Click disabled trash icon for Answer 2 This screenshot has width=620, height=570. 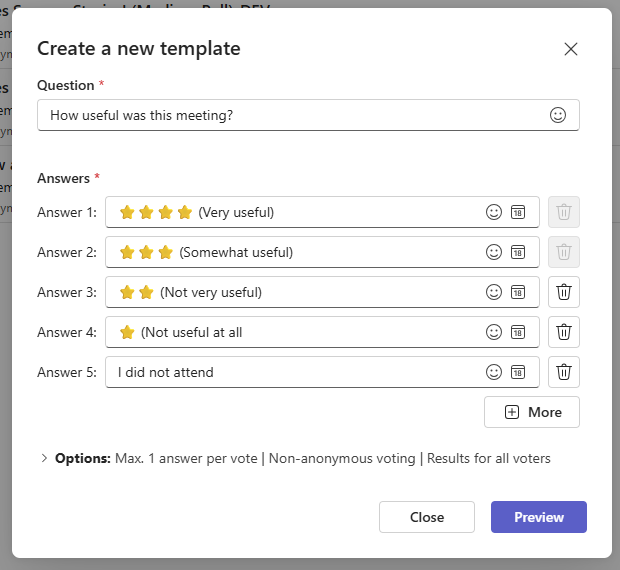(563, 252)
